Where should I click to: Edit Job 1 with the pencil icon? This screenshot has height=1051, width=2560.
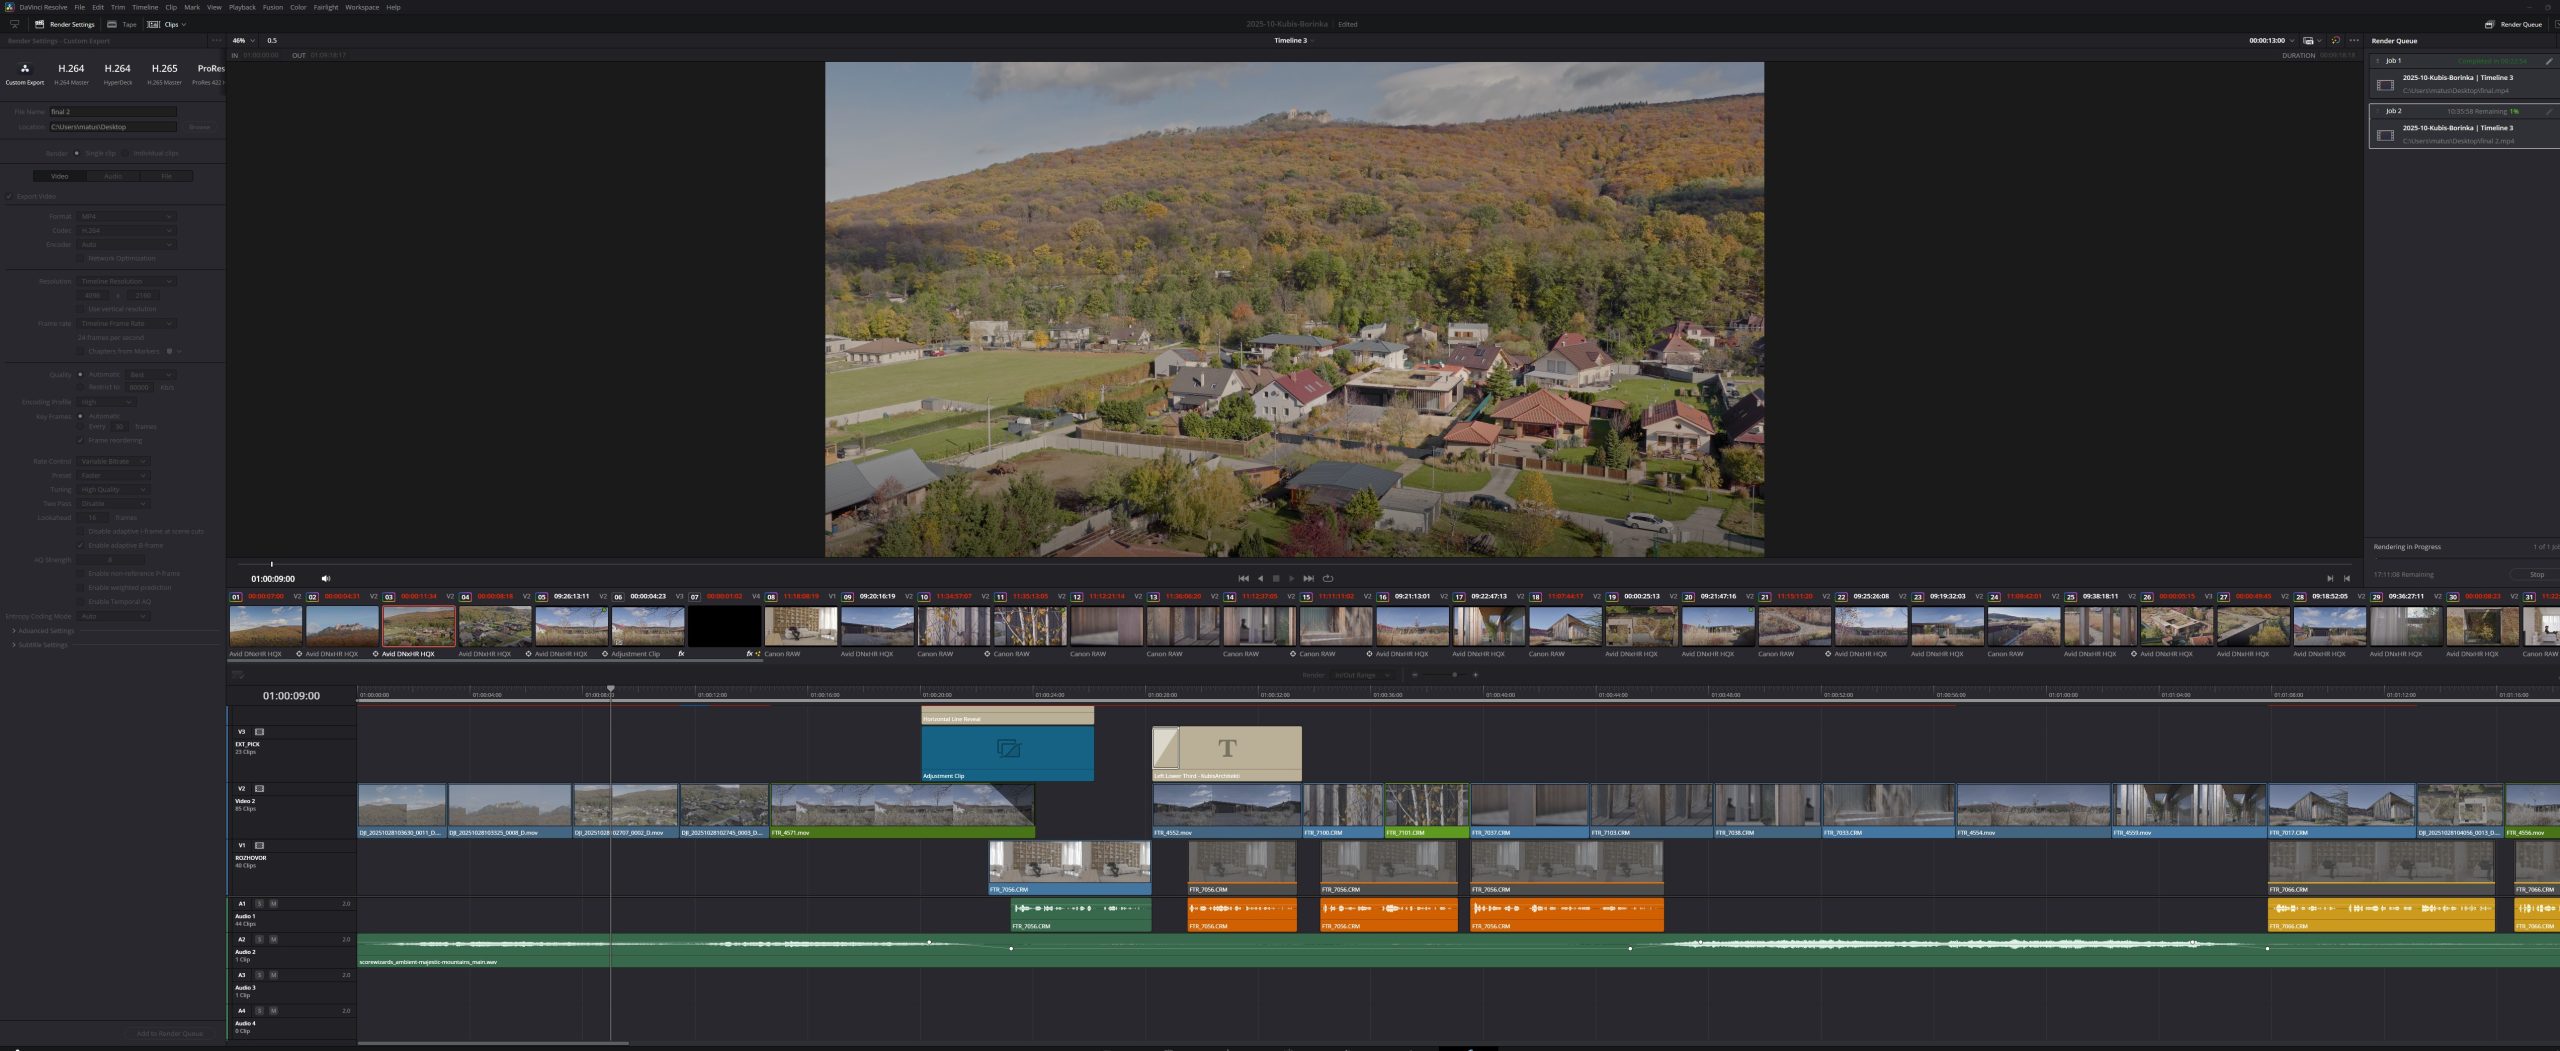(2549, 61)
